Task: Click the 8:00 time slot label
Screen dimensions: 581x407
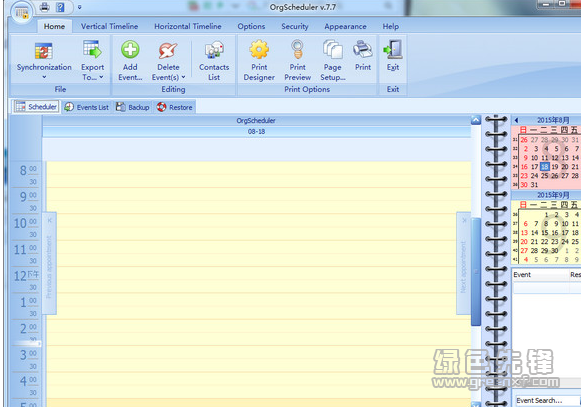Action: (28, 170)
